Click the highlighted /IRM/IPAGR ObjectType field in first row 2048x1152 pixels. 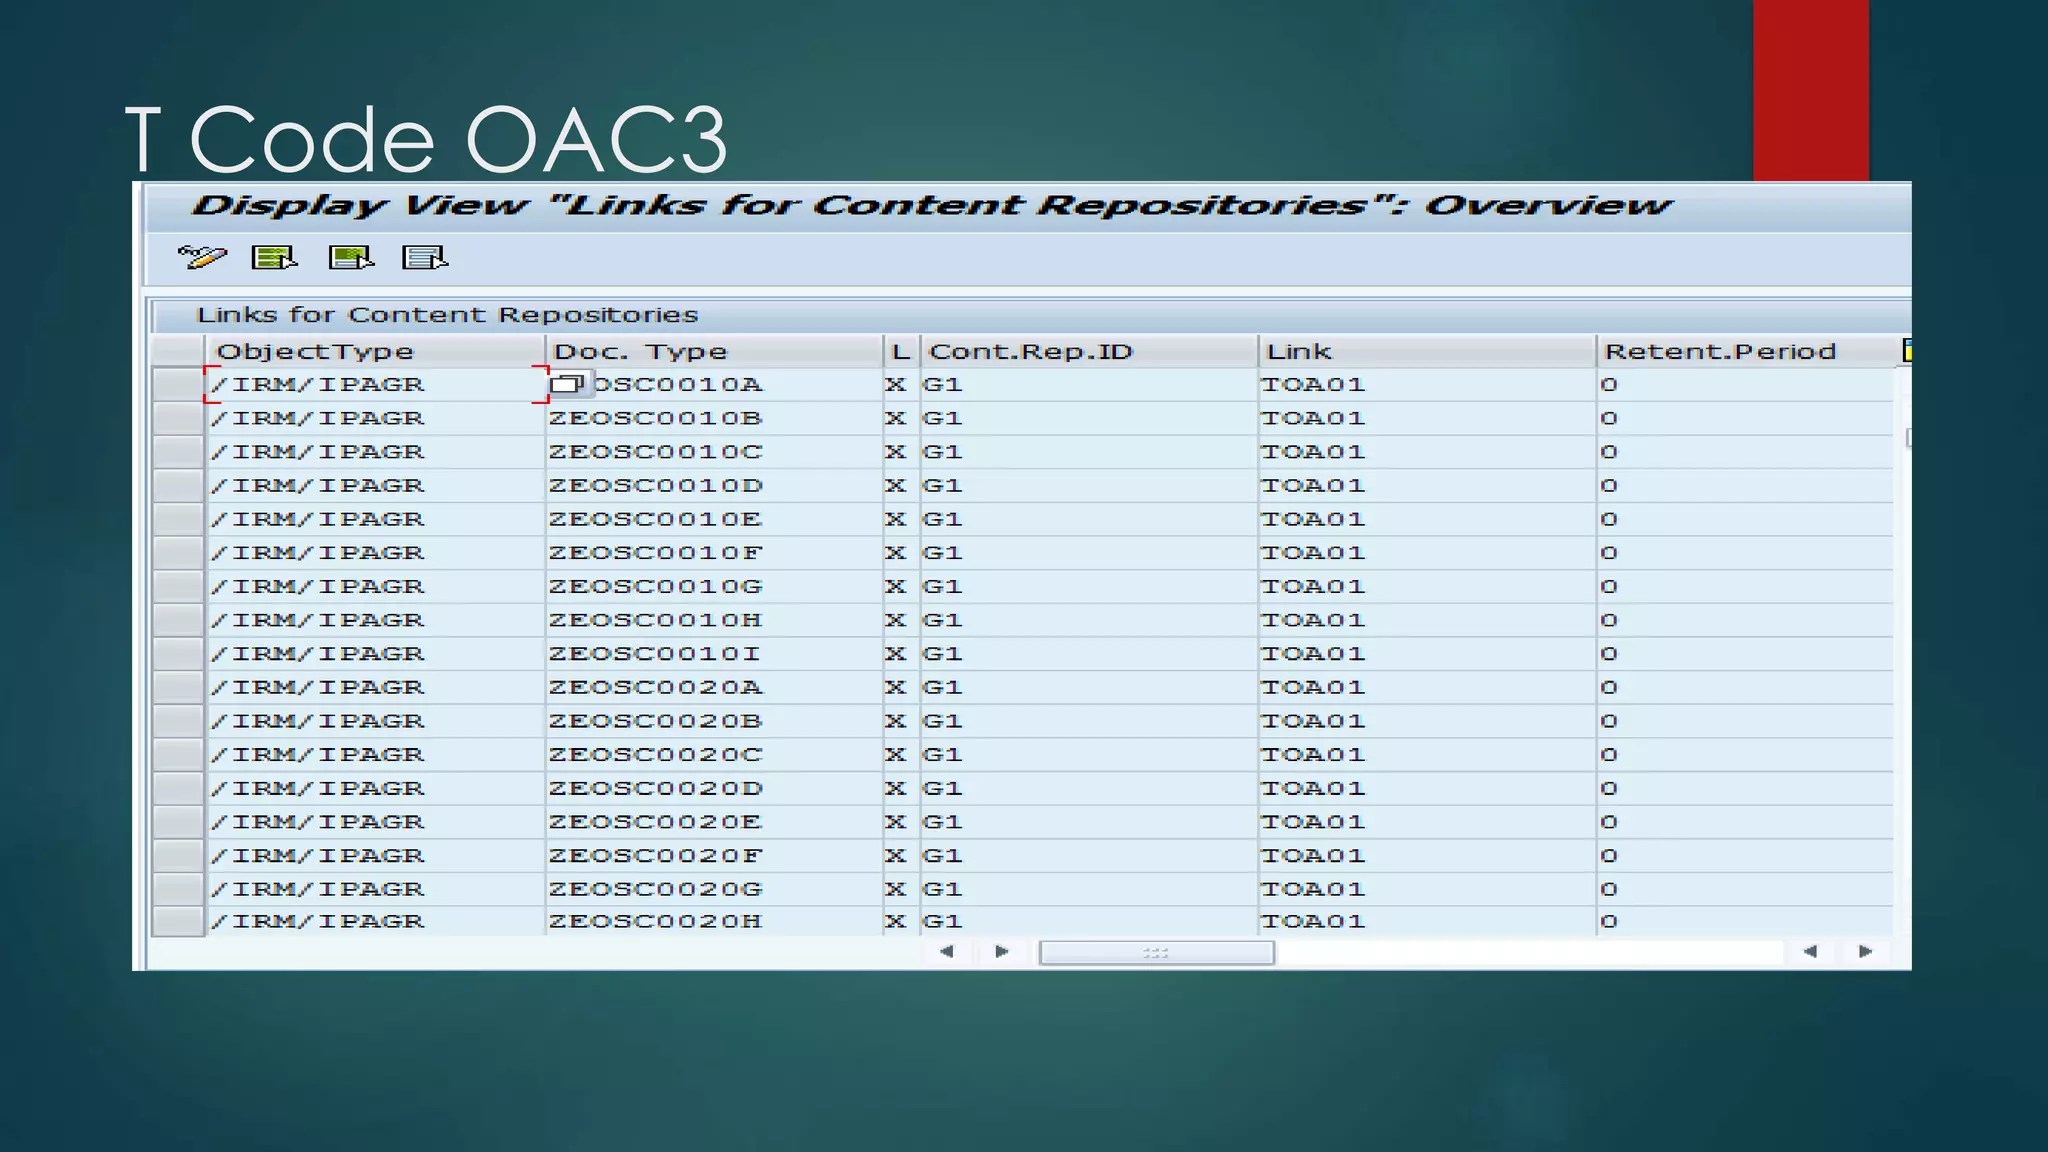[x=376, y=384]
